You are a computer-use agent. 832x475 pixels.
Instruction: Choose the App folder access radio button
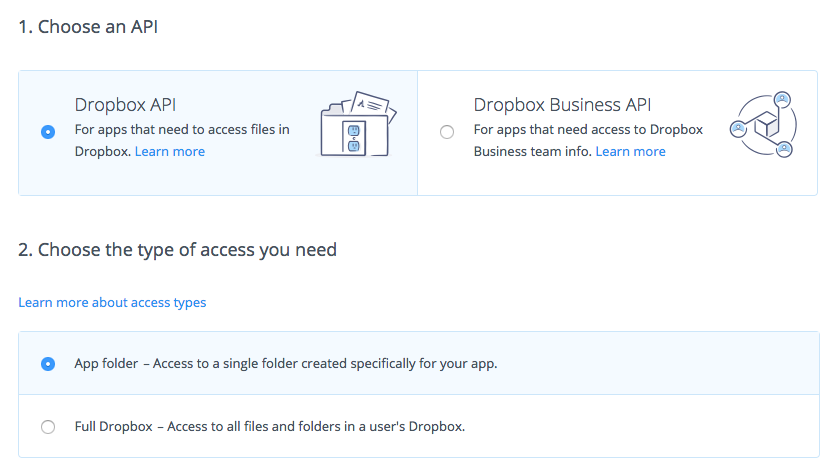click(x=48, y=364)
